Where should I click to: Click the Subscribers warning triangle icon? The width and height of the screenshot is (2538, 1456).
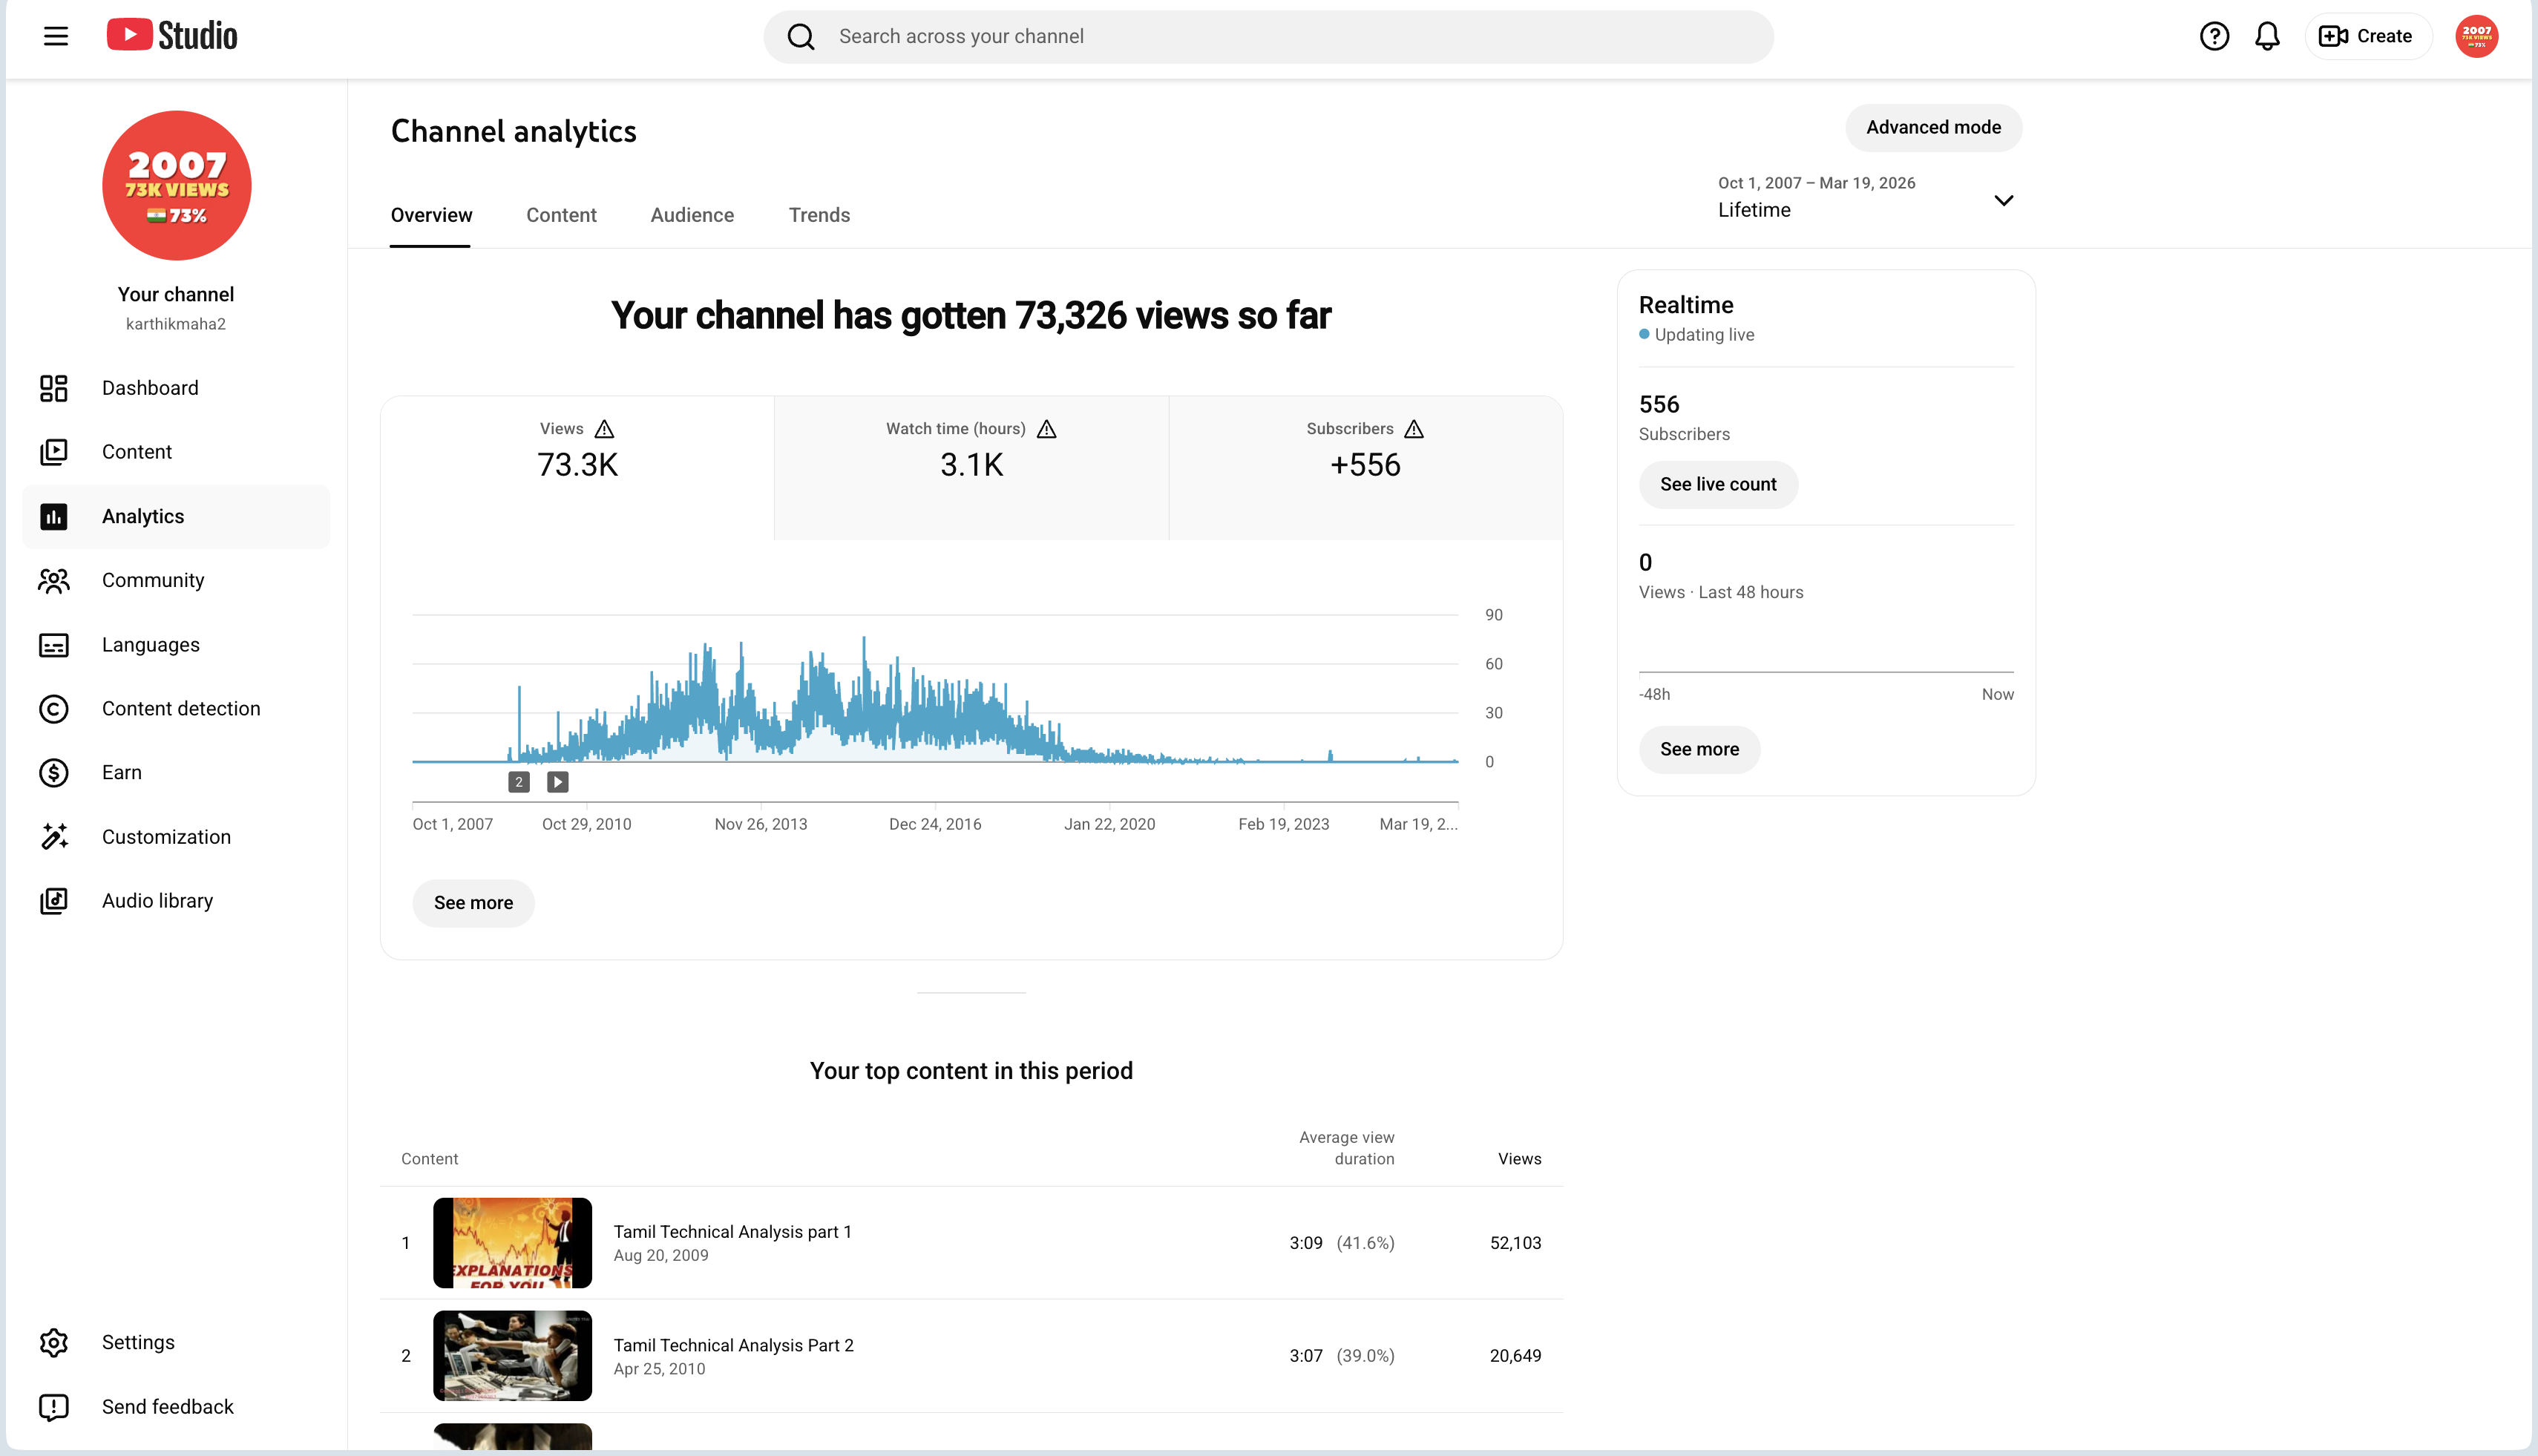pyautogui.click(x=1414, y=429)
